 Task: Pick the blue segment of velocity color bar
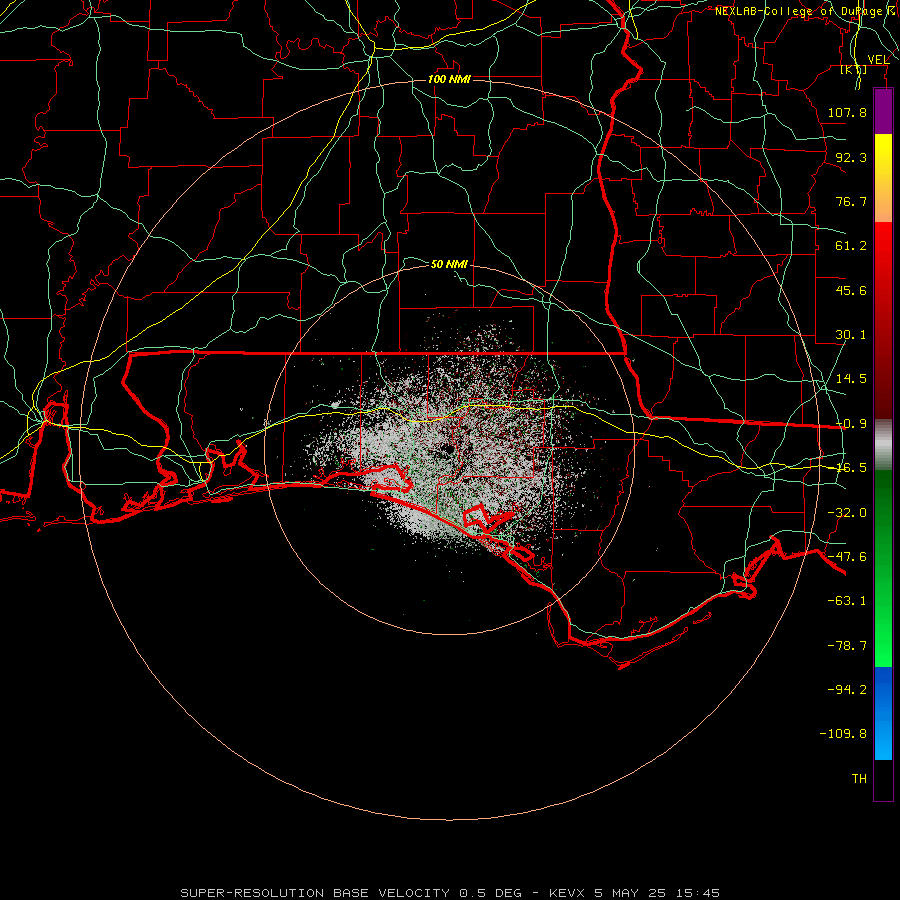[x=883, y=713]
